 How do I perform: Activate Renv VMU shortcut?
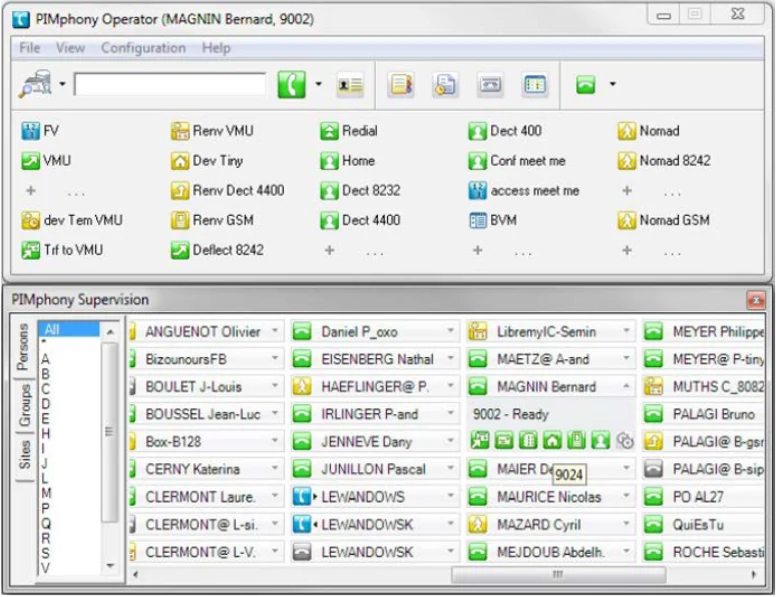pyautogui.click(x=212, y=131)
